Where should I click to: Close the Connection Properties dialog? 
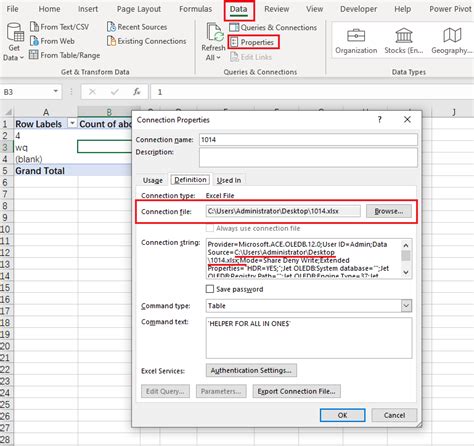click(x=407, y=119)
